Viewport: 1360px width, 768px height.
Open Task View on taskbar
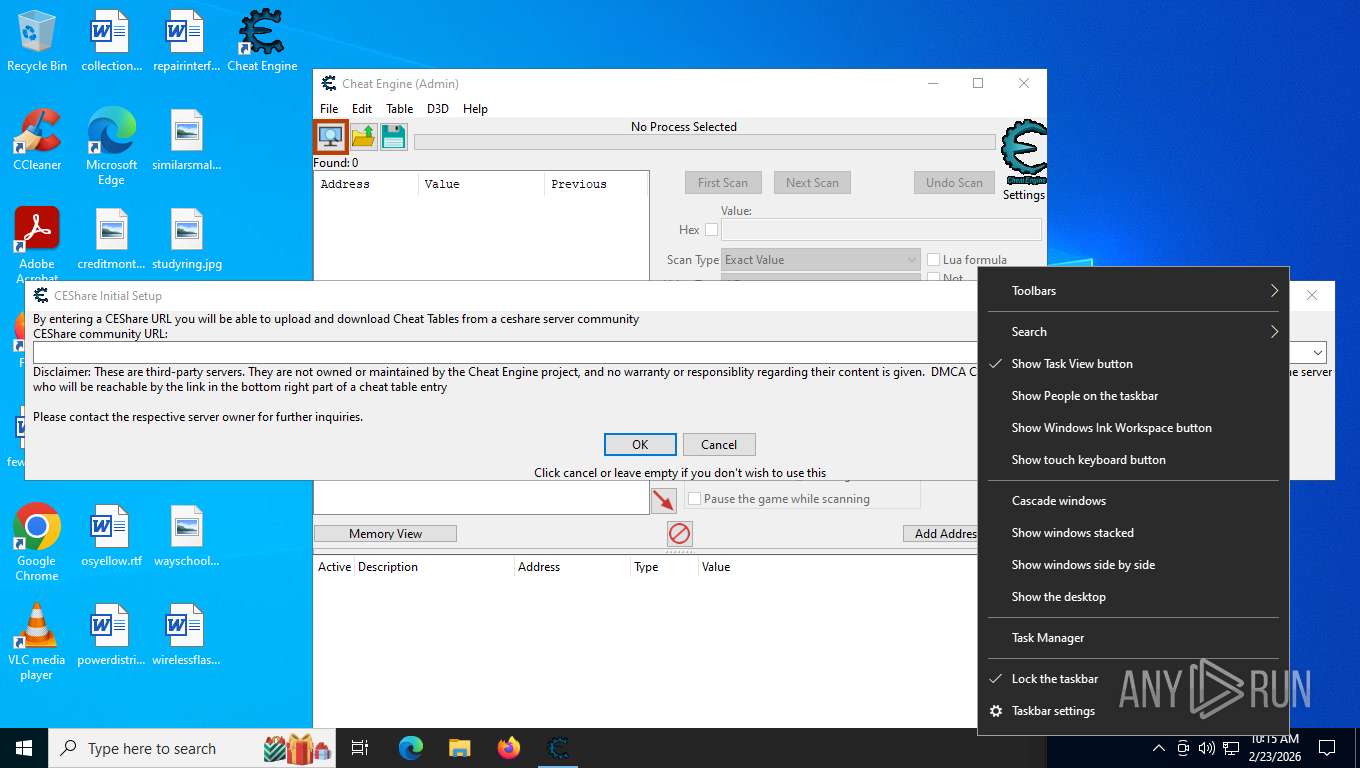pyautogui.click(x=360, y=748)
